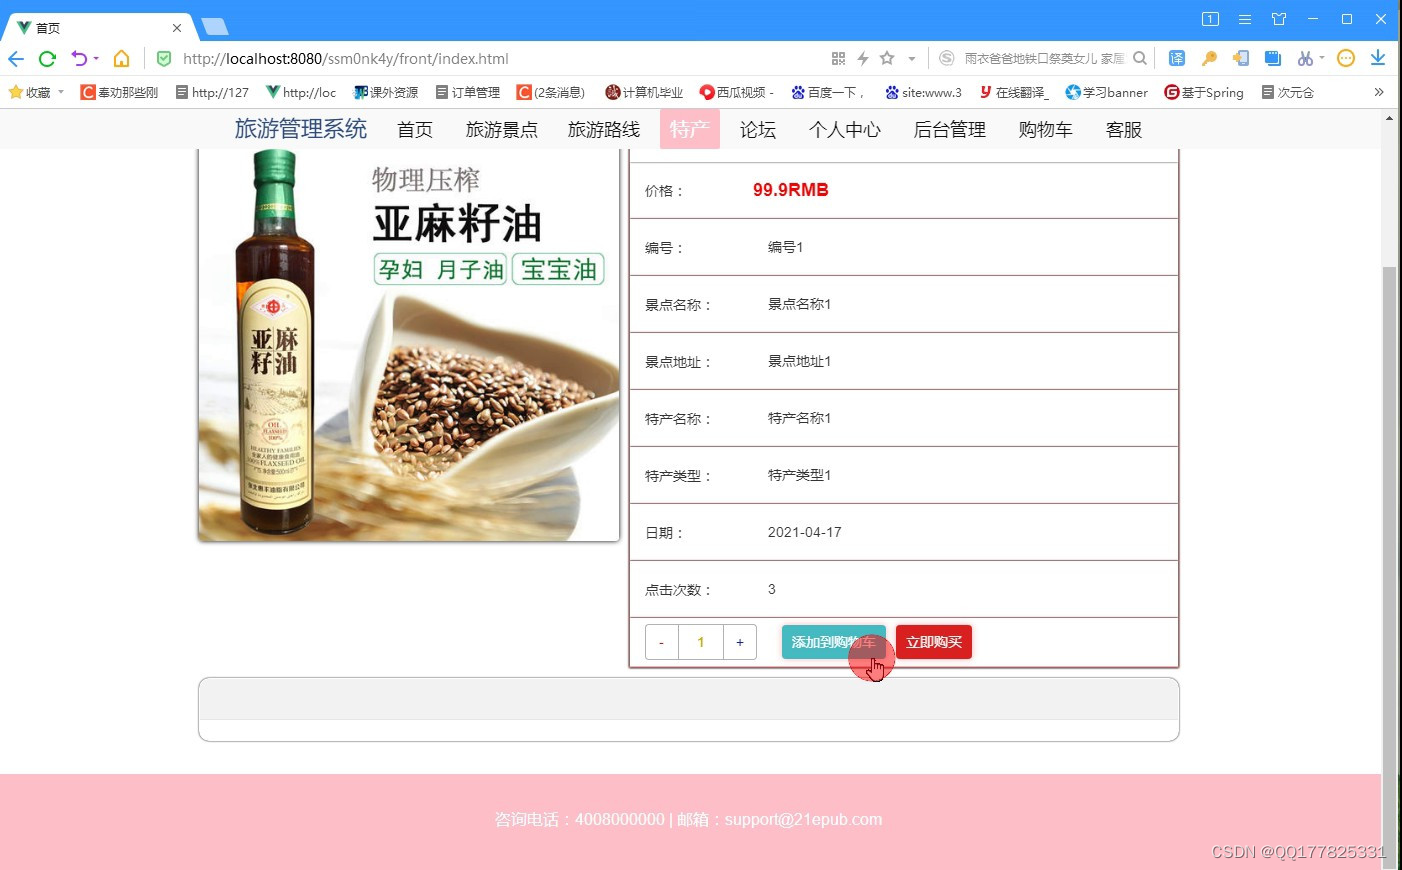The image size is (1402, 870).
Task: Select the highlighted 特产 navigation item
Action: click(689, 130)
